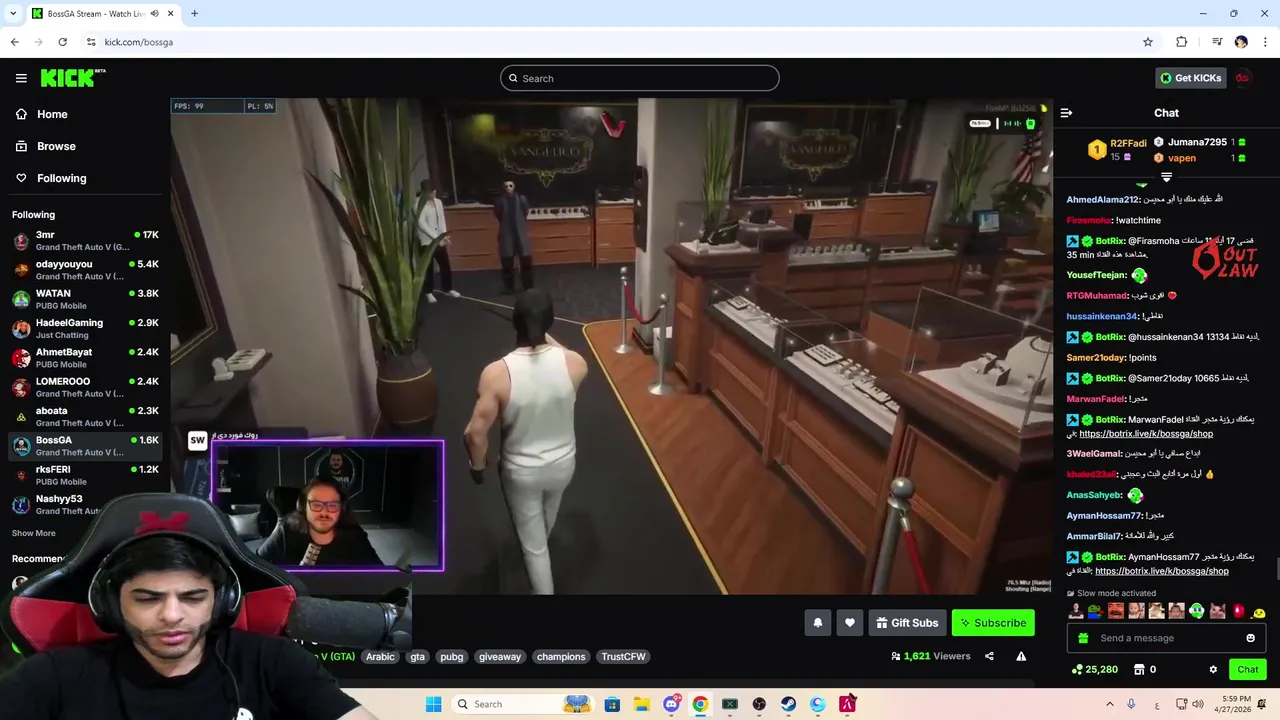Select the giveaway stream tag
Viewport: 1280px width, 720px height.
click(x=499, y=656)
